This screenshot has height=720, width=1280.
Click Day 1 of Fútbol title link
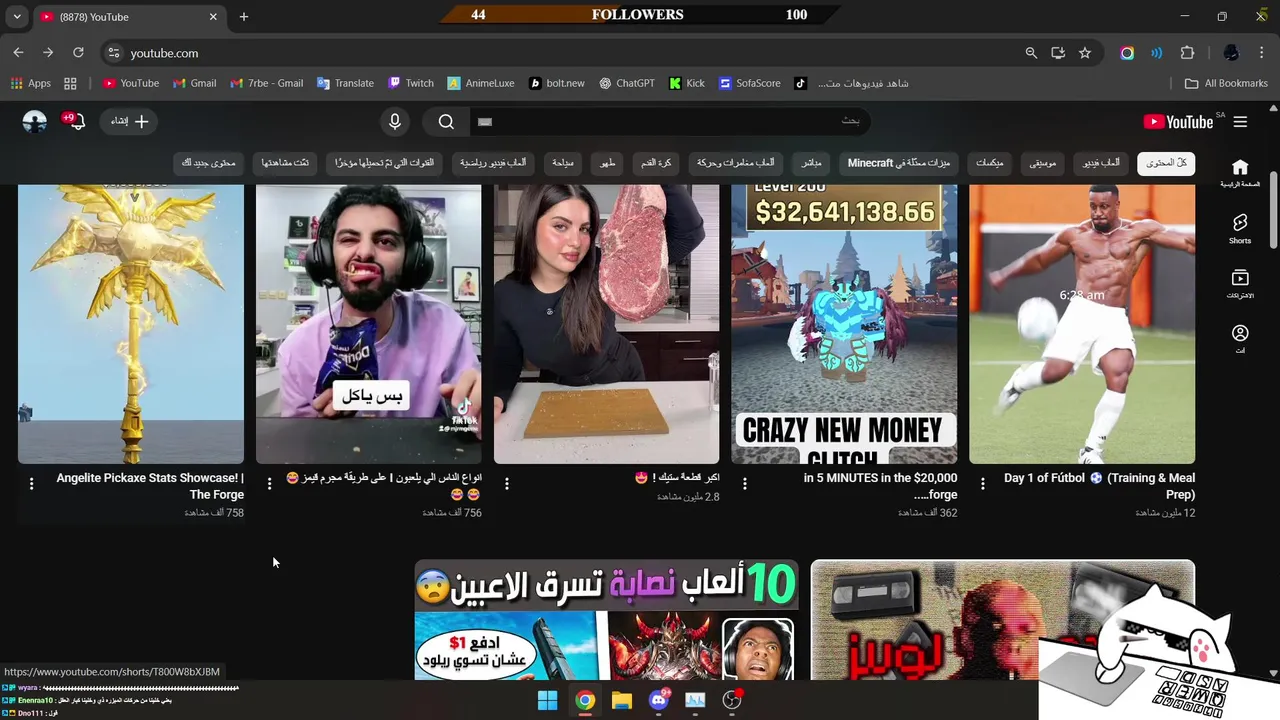tap(1099, 486)
